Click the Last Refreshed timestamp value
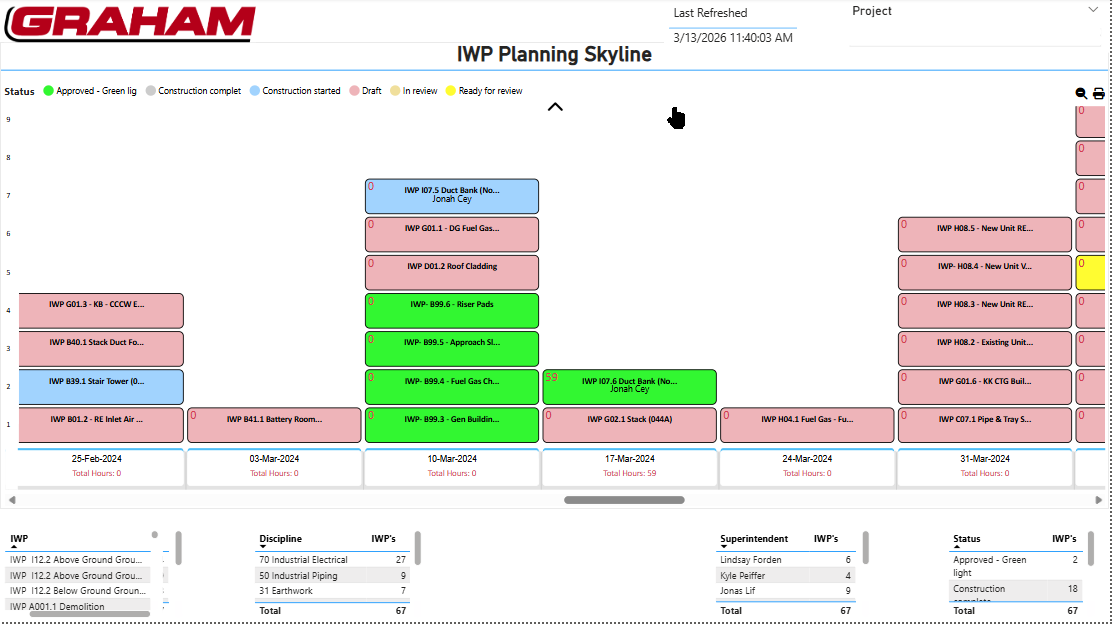The width and height of the screenshot is (1113, 625). pos(733,38)
